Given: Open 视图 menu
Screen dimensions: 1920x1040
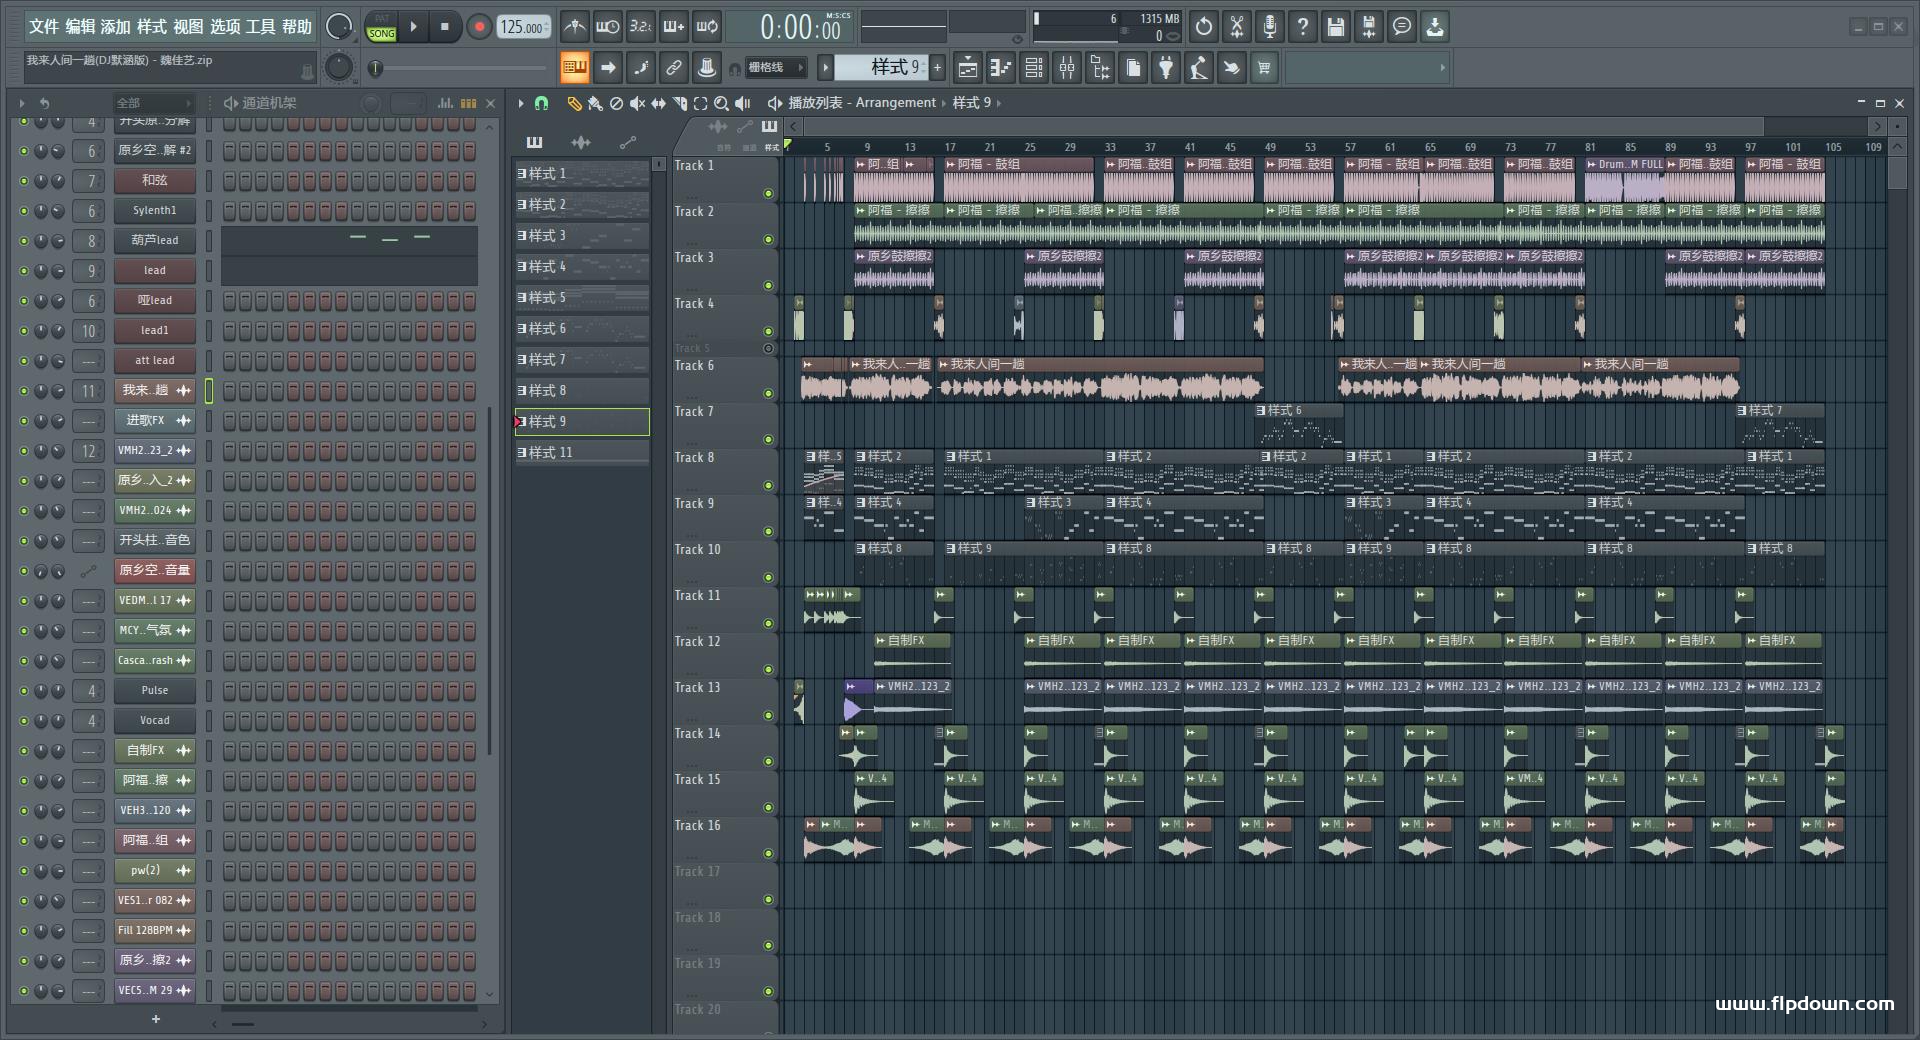Looking at the screenshot, I should (x=188, y=27).
